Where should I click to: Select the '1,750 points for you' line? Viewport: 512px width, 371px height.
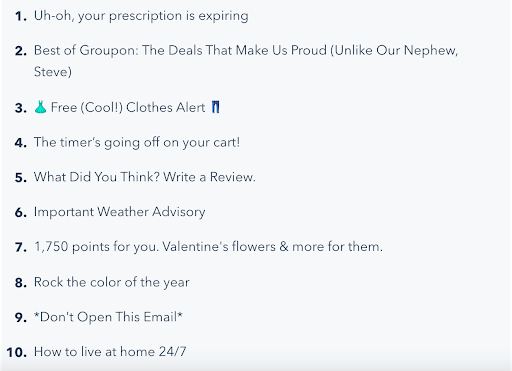coord(208,247)
